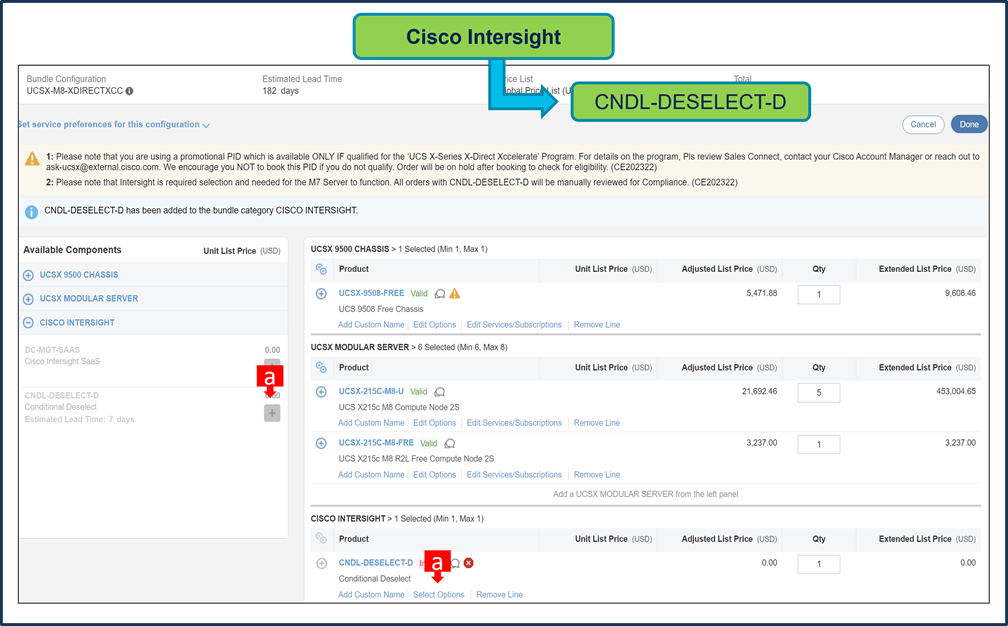1008x626 pixels.
Task: Click Remove Line under CNDL-DESELECT-D
Action: pos(500,595)
